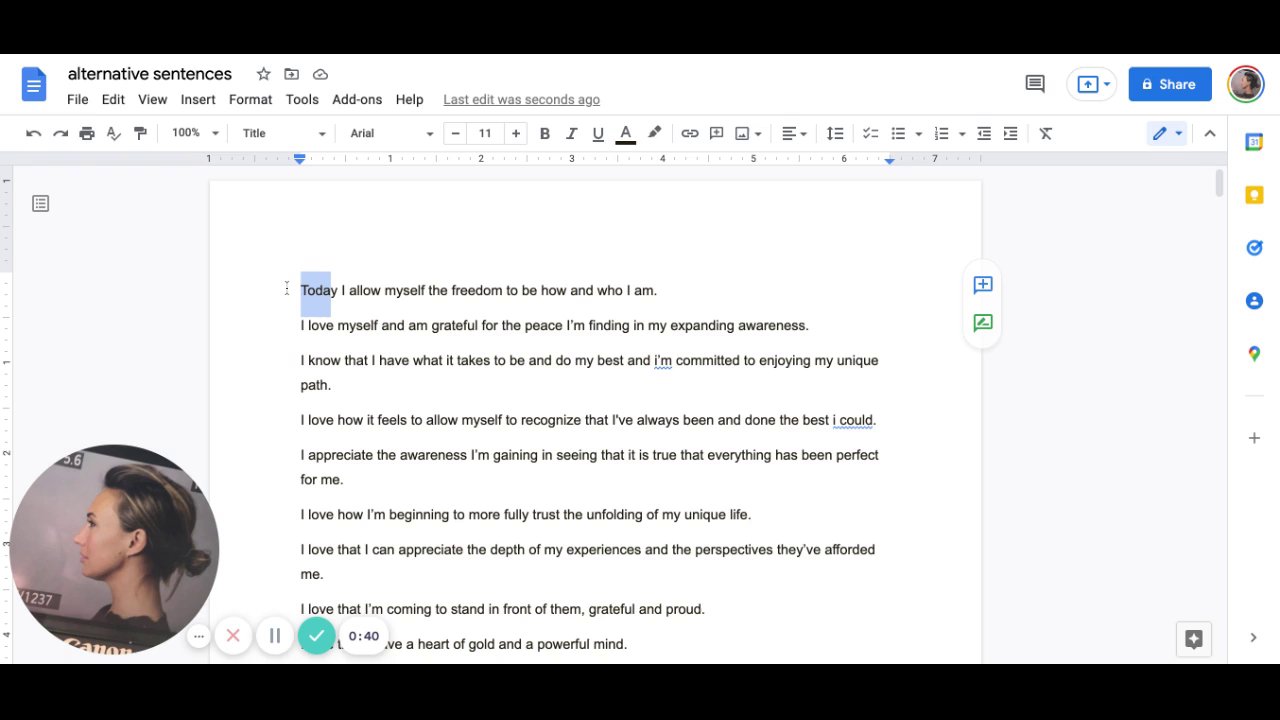Viewport: 1280px width, 720px height.
Task: Toggle checklist formatting
Action: click(870, 133)
